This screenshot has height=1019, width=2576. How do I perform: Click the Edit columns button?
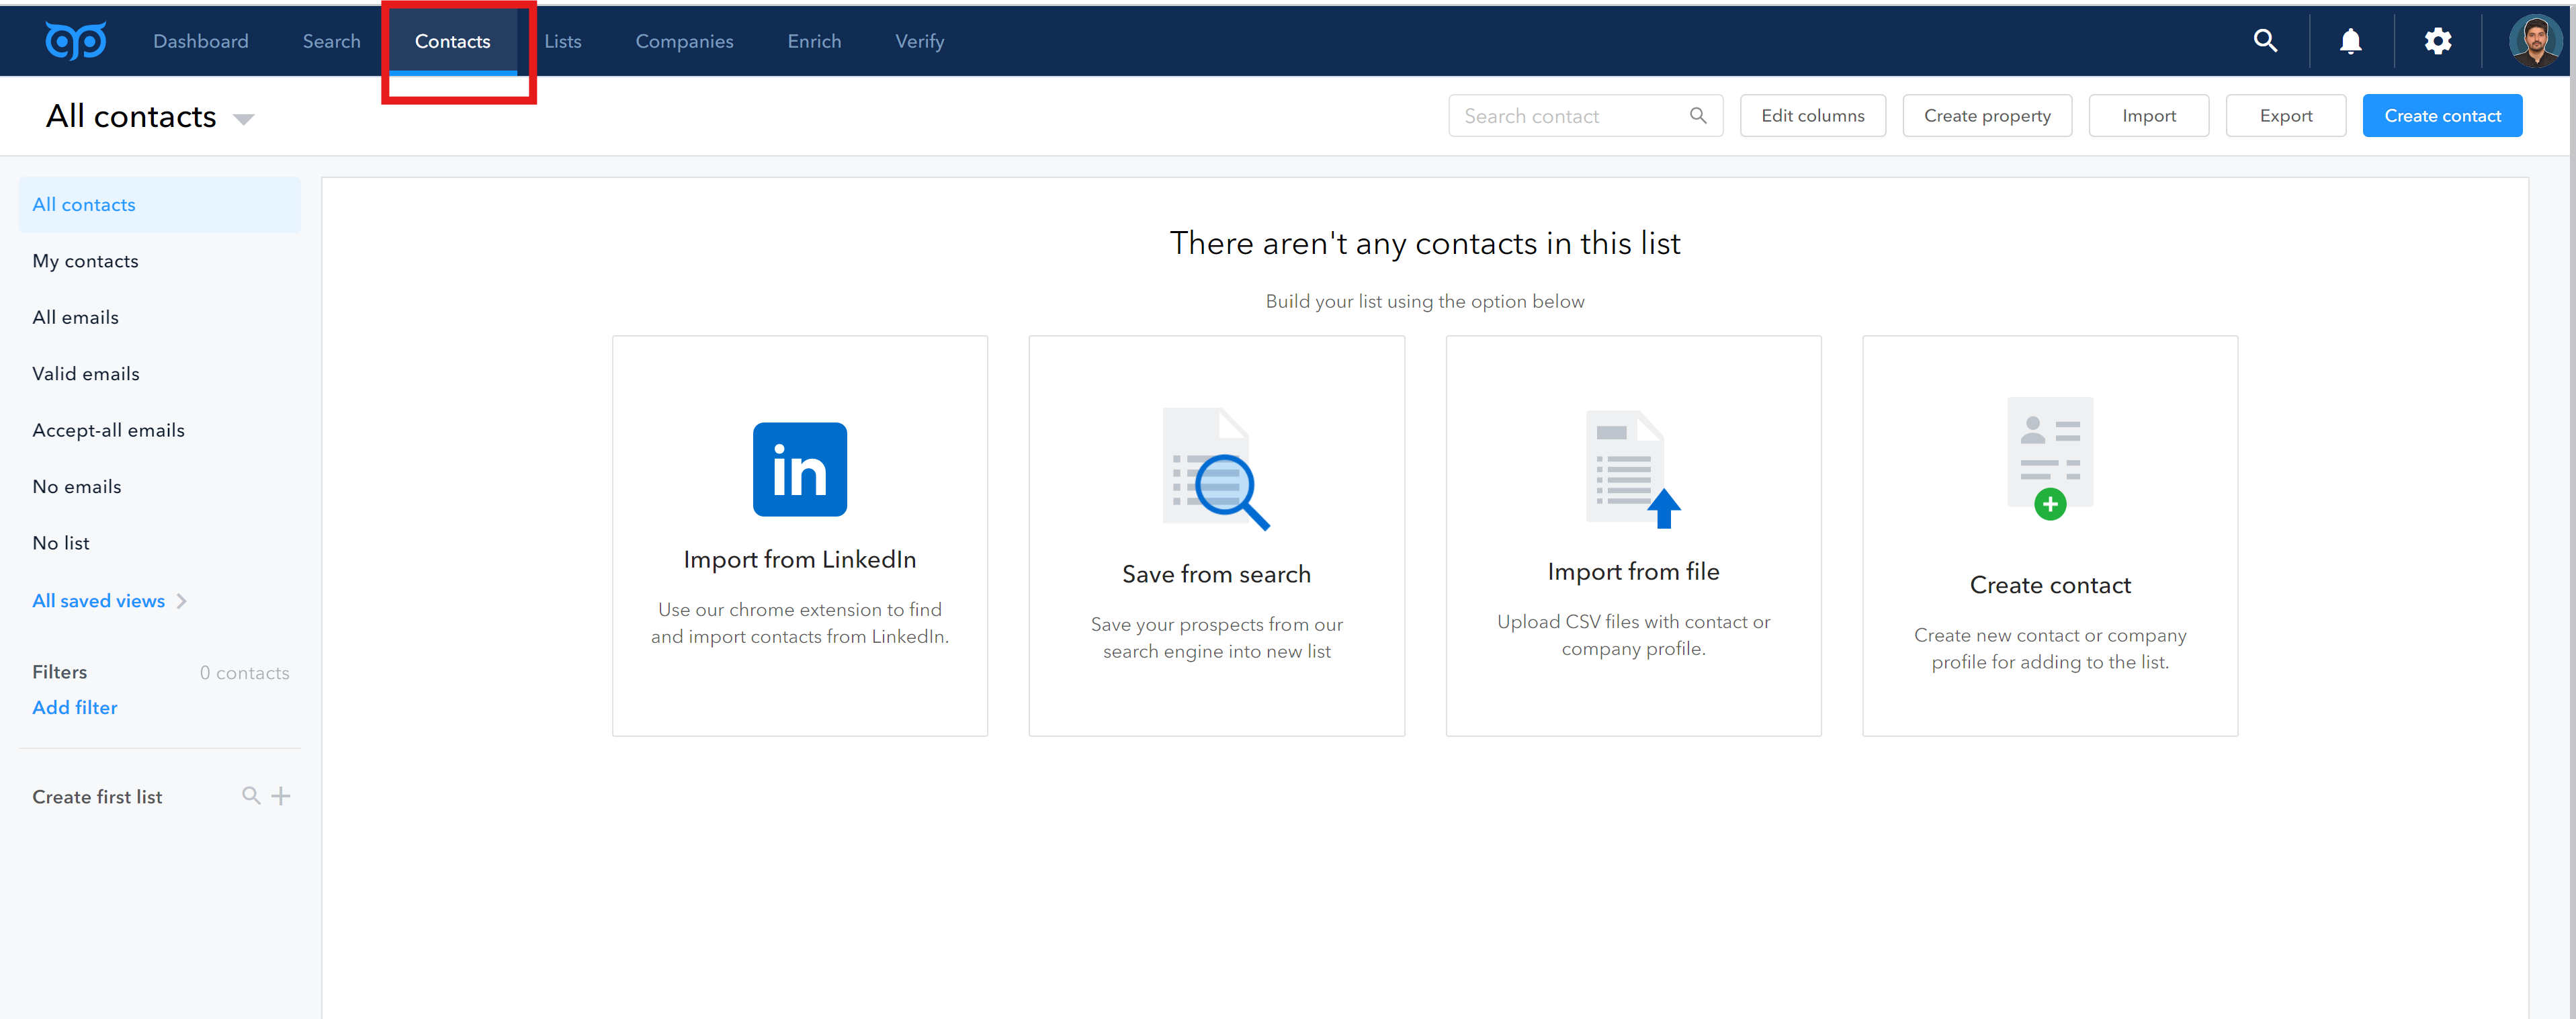pos(1812,116)
